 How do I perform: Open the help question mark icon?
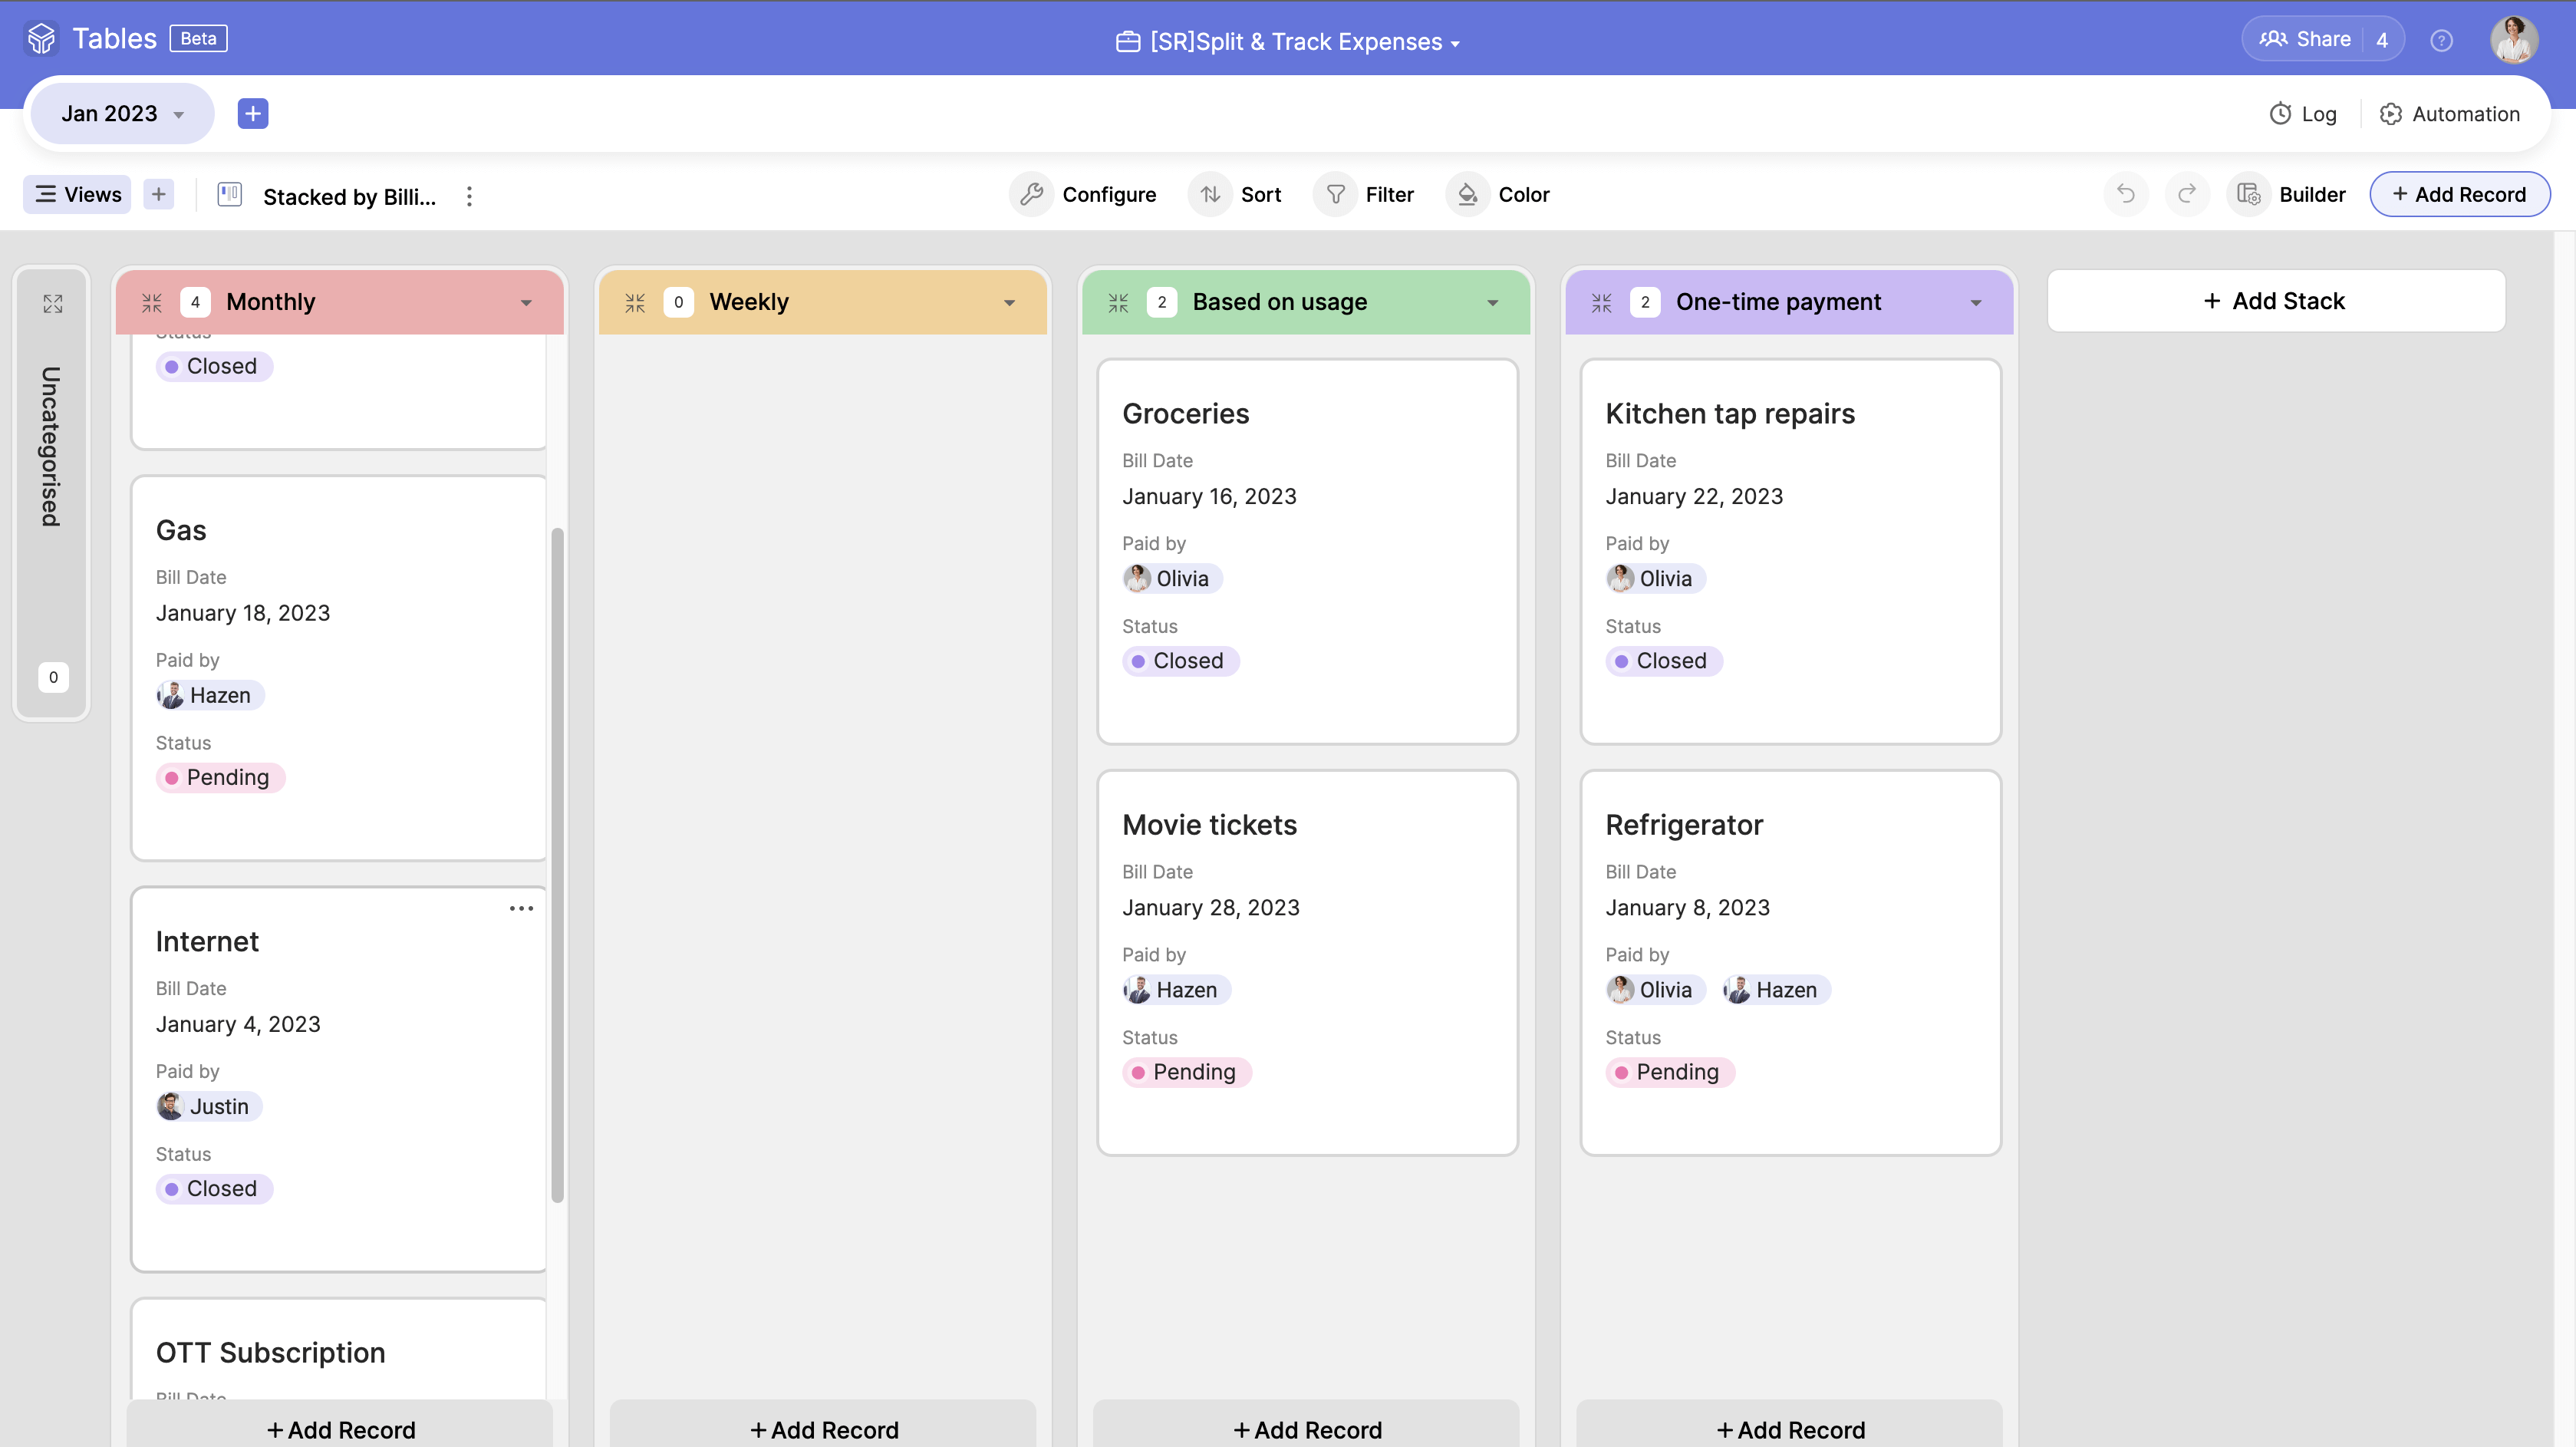(2441, 40)
